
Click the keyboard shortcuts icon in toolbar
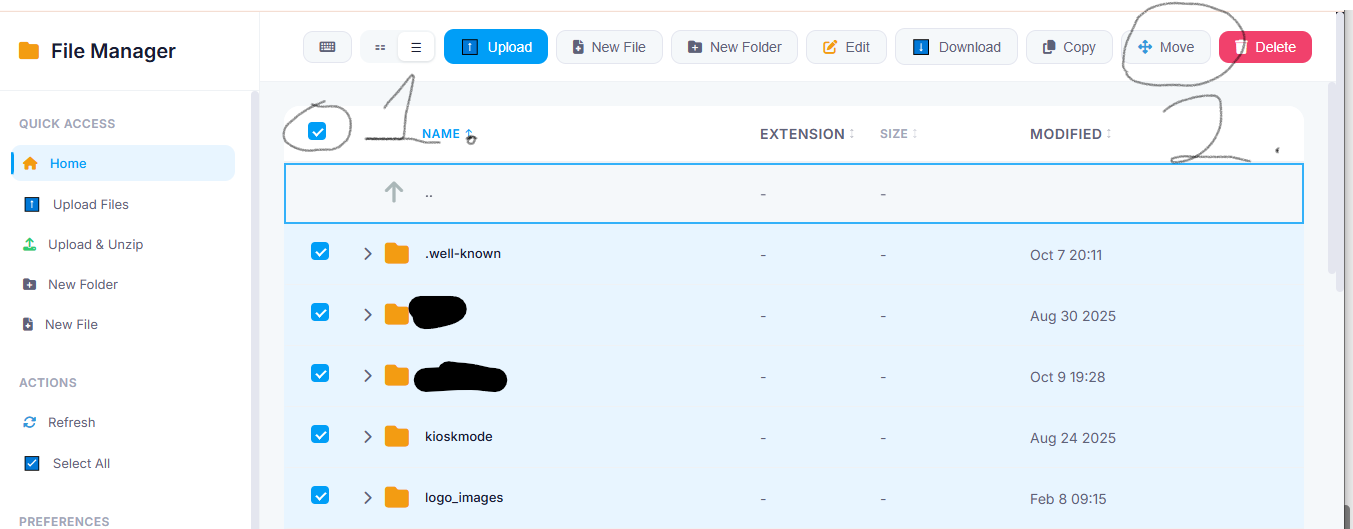[x=327, y=47]
